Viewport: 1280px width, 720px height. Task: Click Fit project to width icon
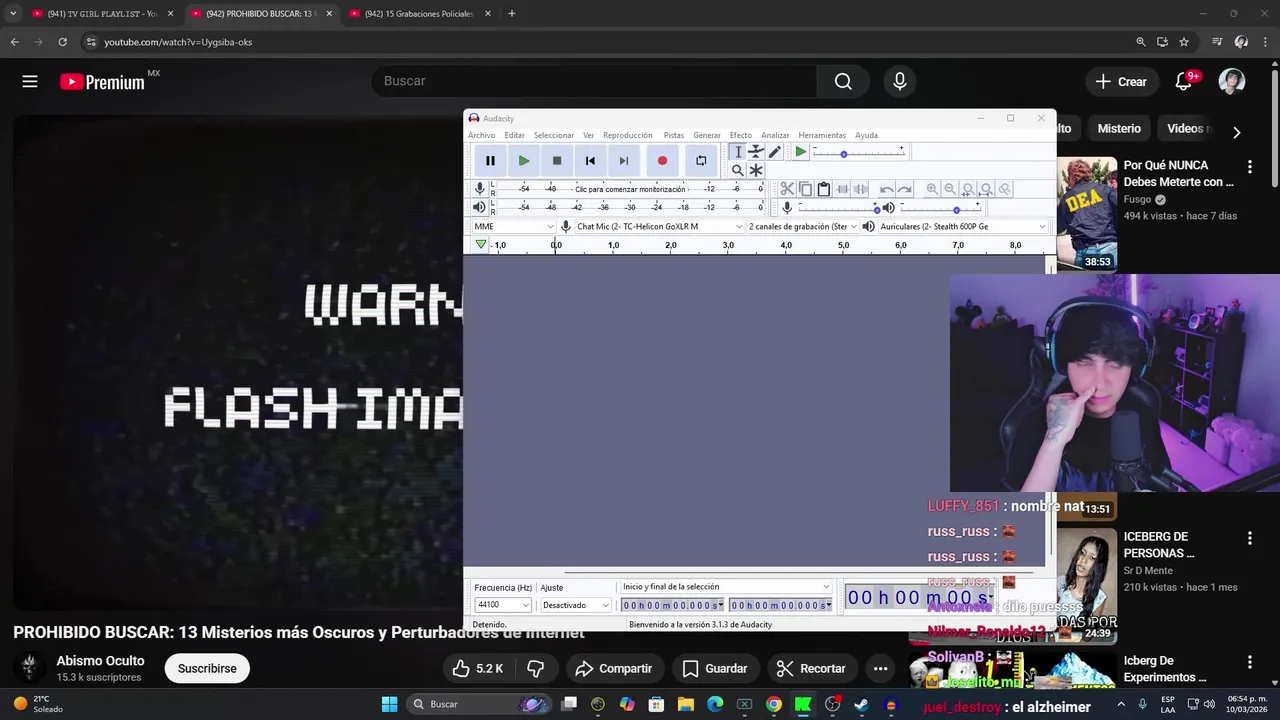986,189
